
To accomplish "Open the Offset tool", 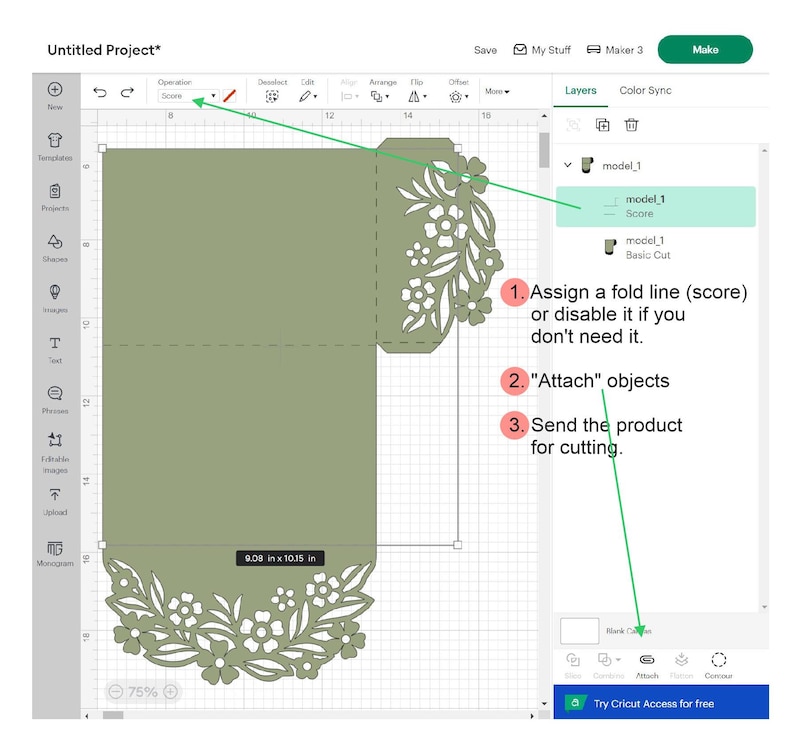I will pyautogui.click(x=458, y=96).
